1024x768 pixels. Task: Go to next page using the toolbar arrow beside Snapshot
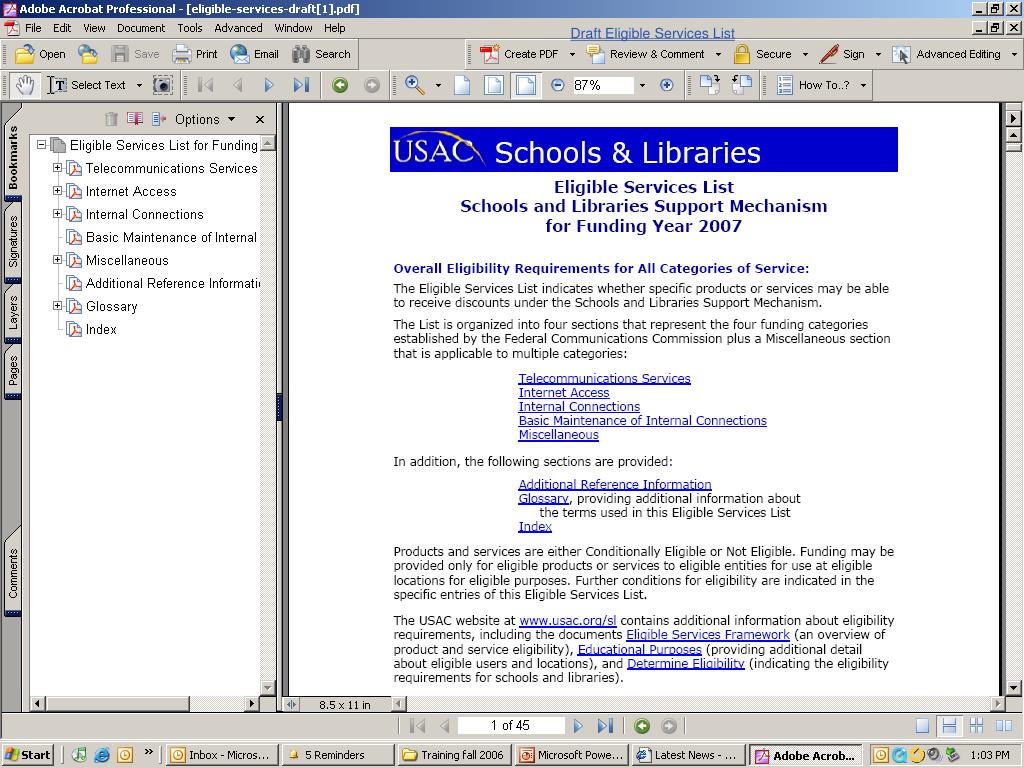268,86
